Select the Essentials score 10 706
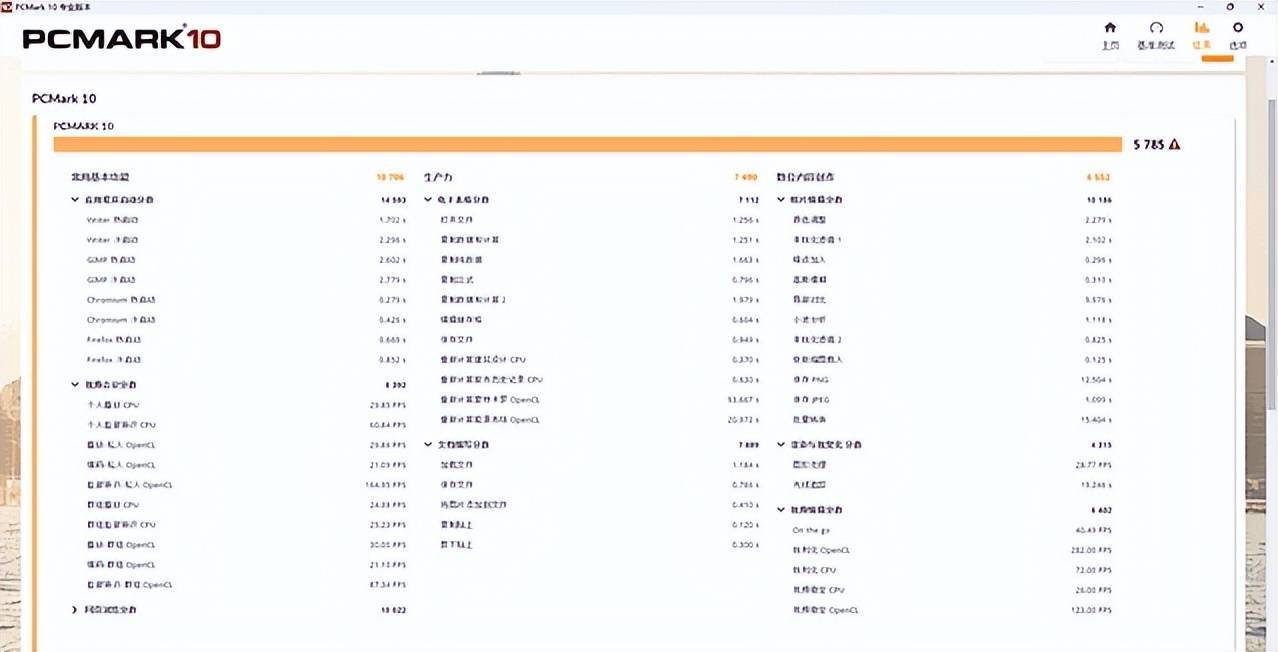The width and height of the screenshot is (1278, 652). click(x=391, y=177)
